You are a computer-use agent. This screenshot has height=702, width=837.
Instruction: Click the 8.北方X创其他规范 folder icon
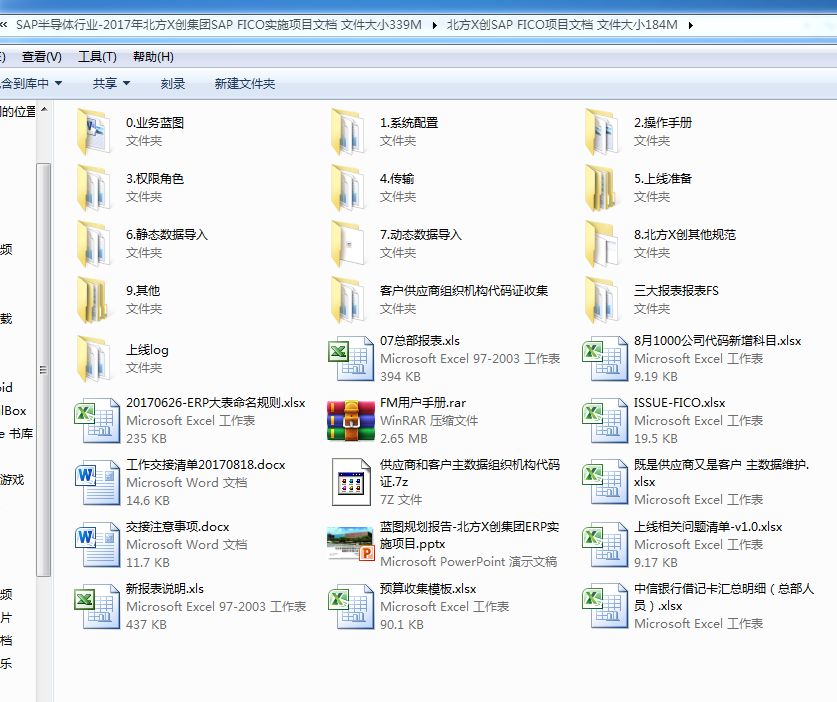[x=602, y=243]
